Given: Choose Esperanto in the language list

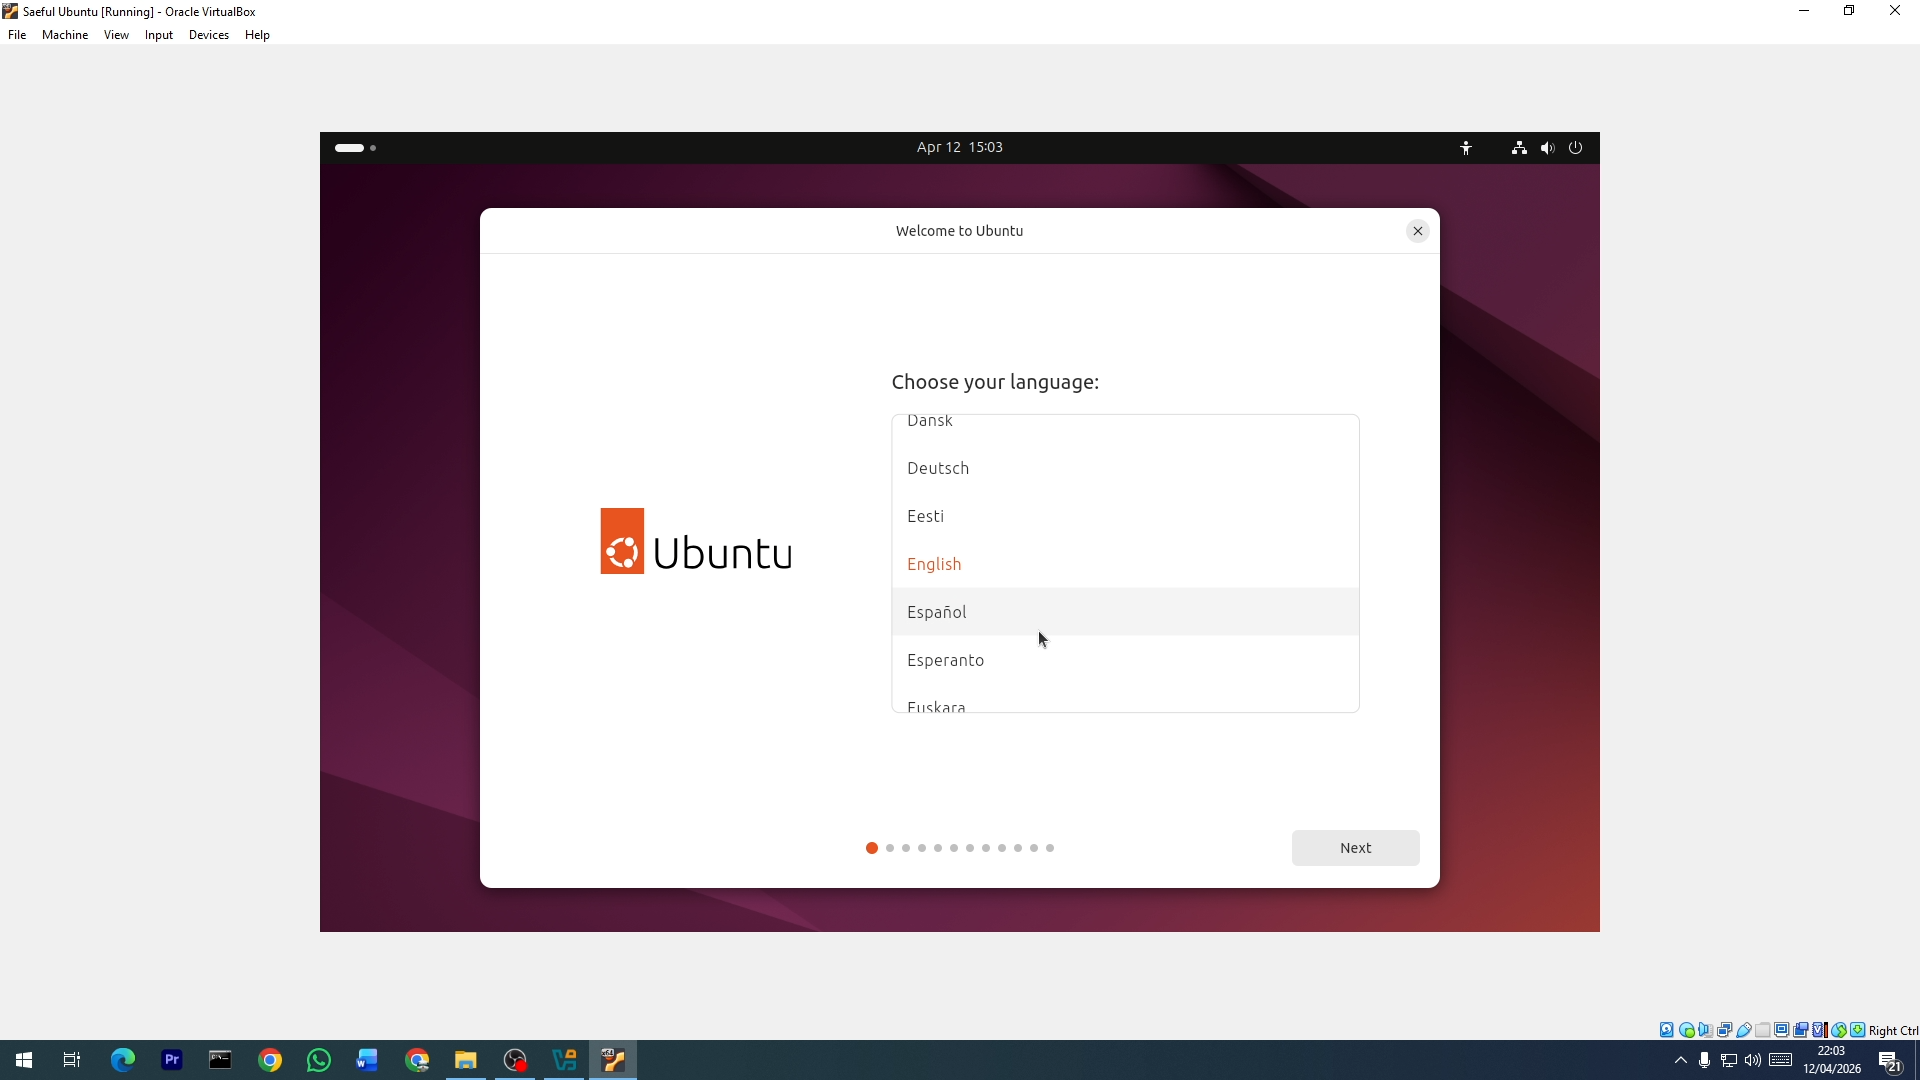Looking at the screenshot, I should (x=946, y=660).
